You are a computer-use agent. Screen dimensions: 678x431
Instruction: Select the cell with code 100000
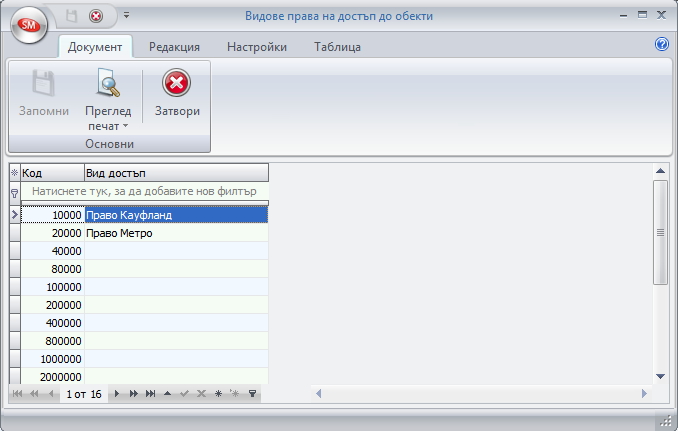[52, 287]
